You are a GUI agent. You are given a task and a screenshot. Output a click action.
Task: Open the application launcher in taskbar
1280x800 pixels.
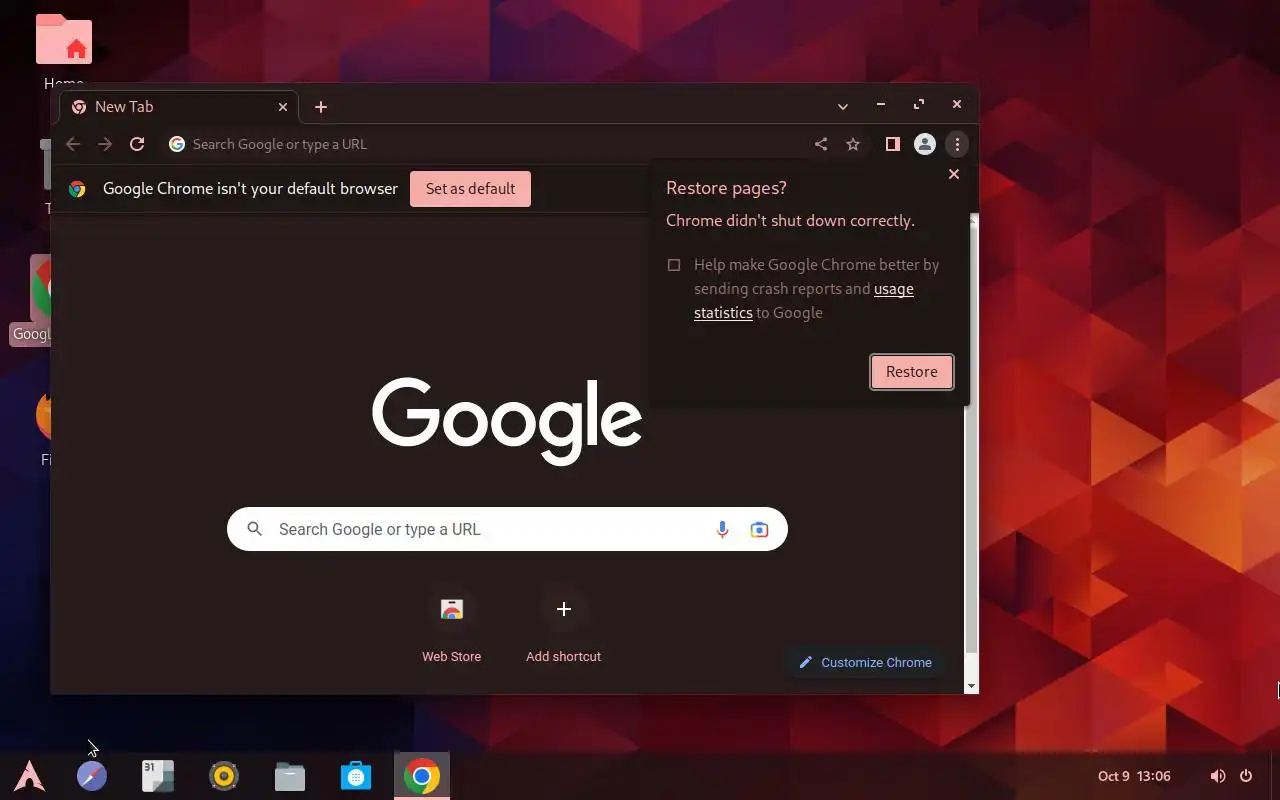click(x=29, y=776)
